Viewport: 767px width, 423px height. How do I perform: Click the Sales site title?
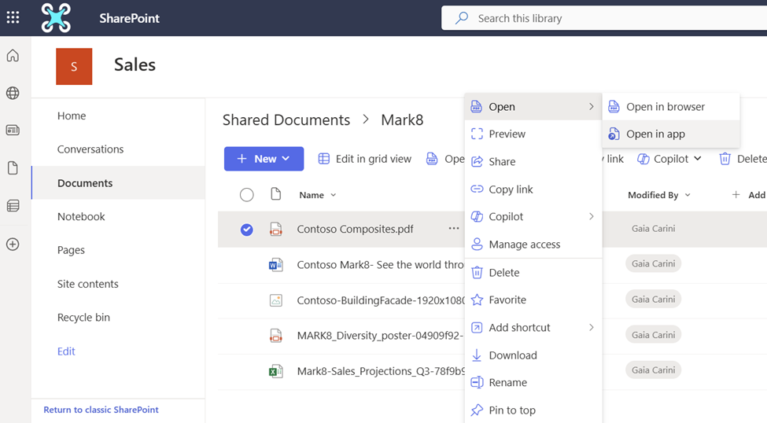(135, 65)
